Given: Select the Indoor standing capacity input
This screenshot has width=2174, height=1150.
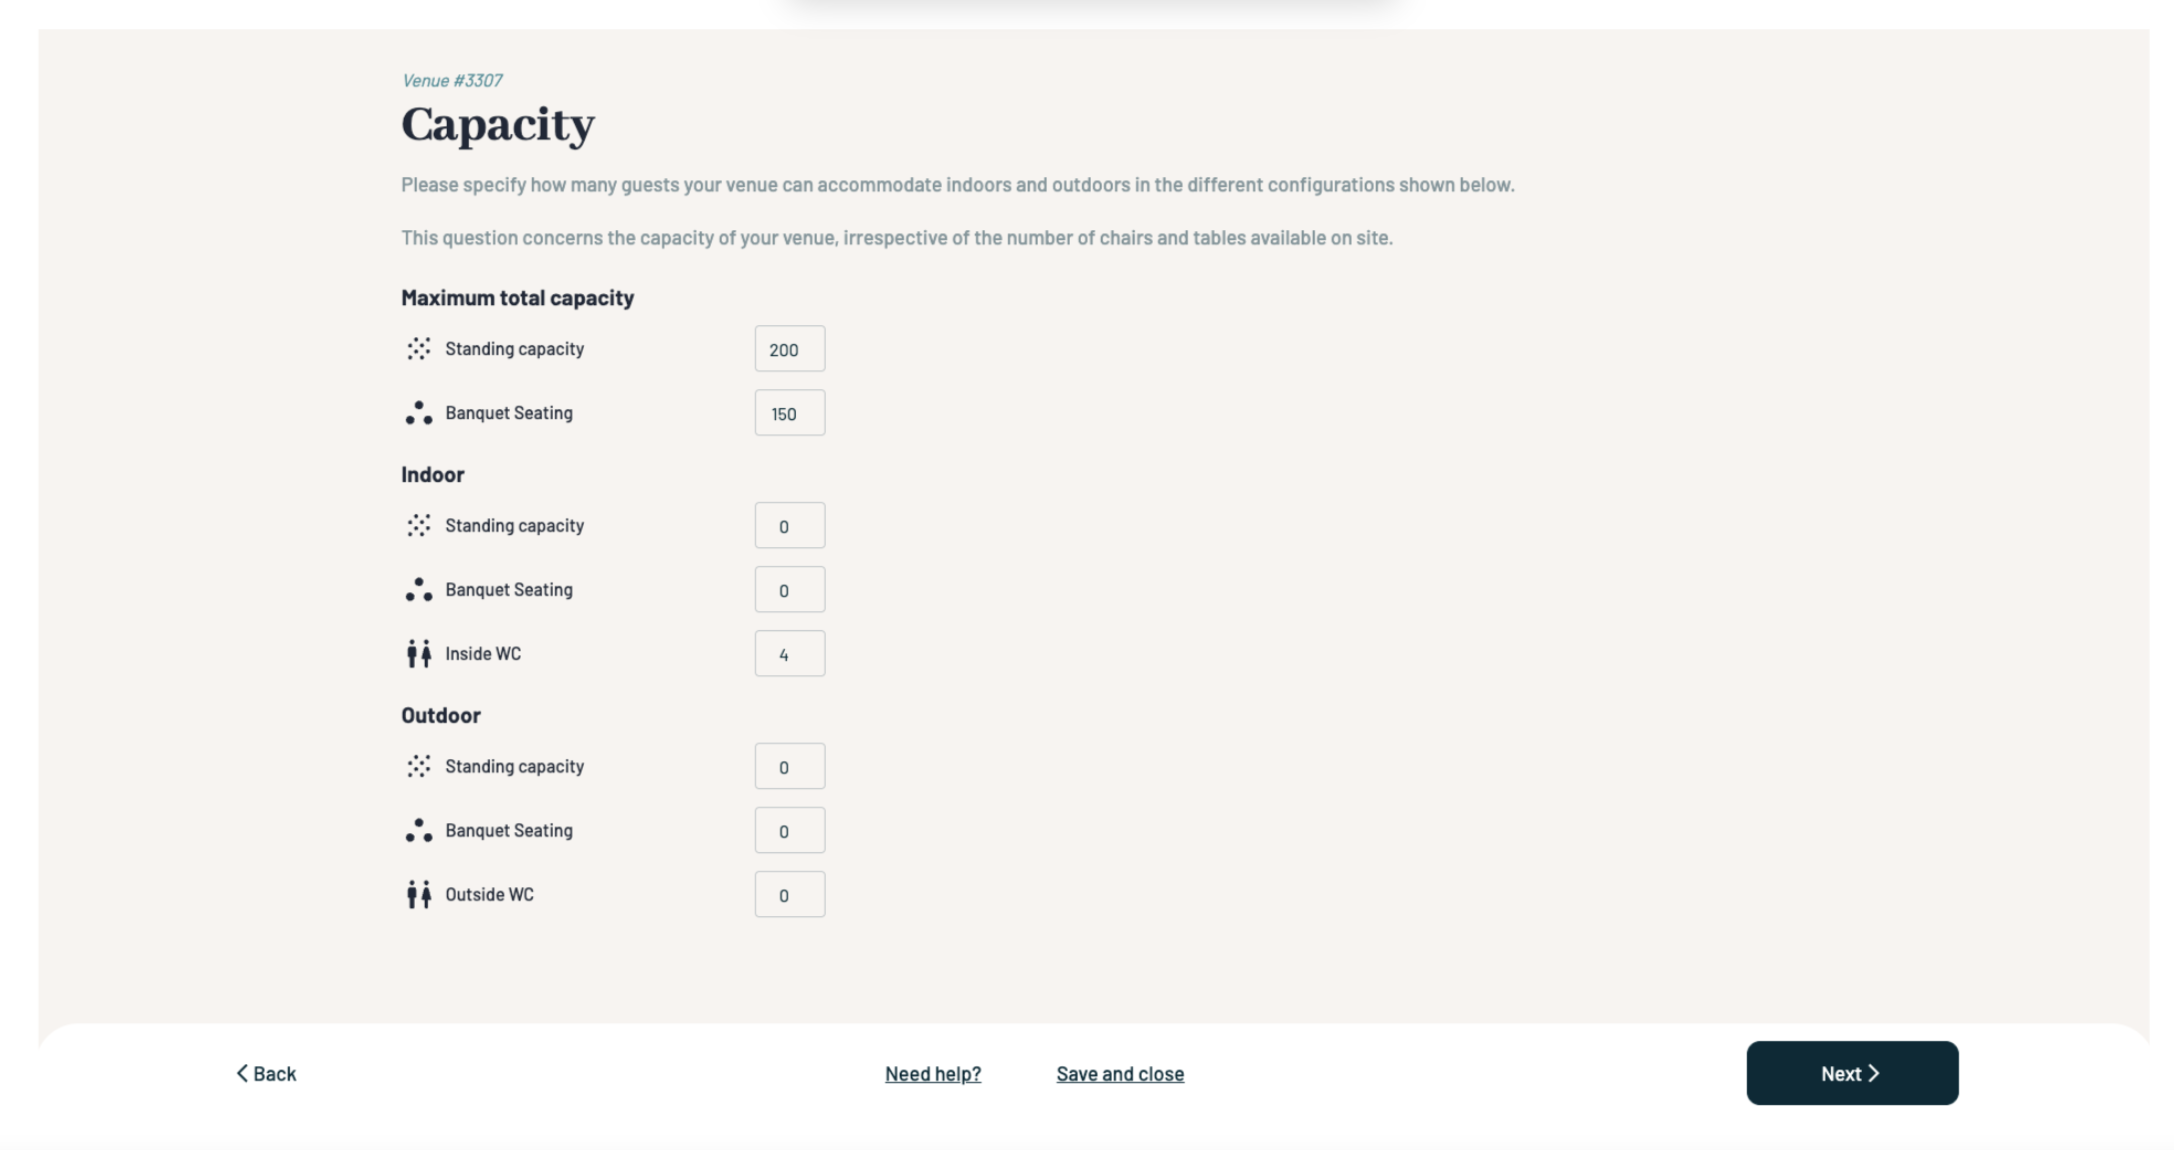Looking at the screenshot, I should (790, 526).
